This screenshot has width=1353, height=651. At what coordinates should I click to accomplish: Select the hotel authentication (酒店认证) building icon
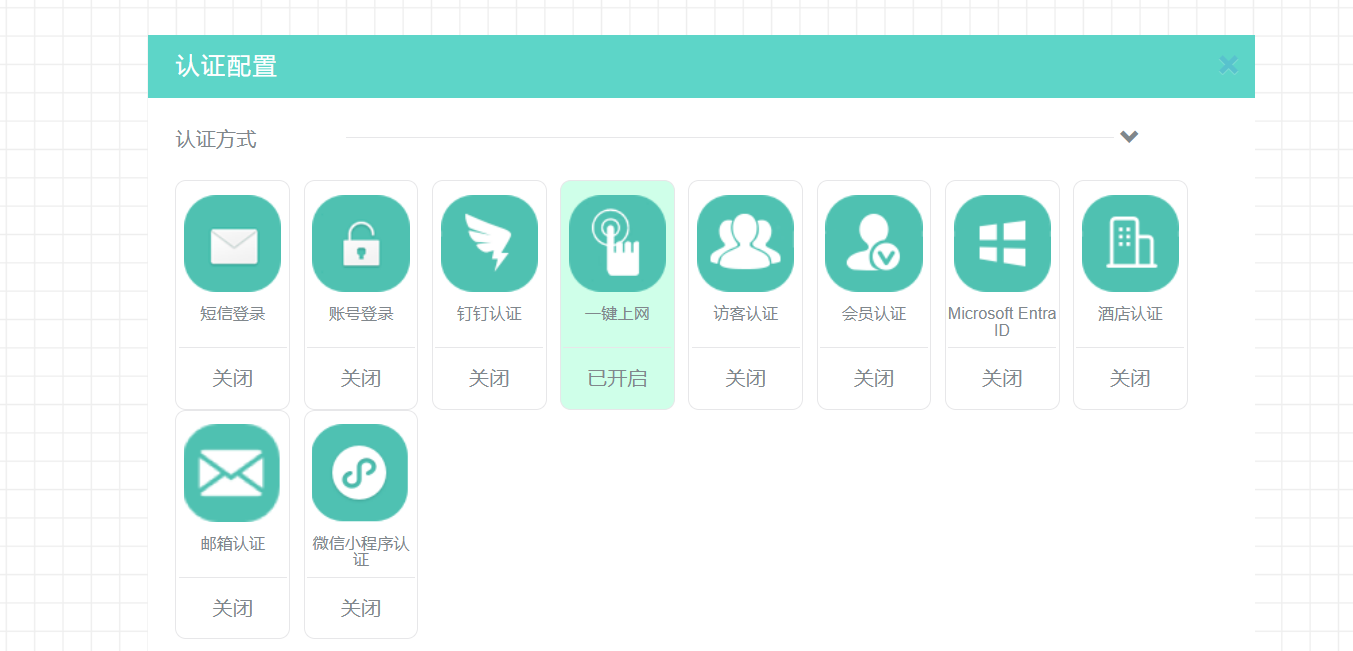pyautogui.click(x=1130, y=244)
